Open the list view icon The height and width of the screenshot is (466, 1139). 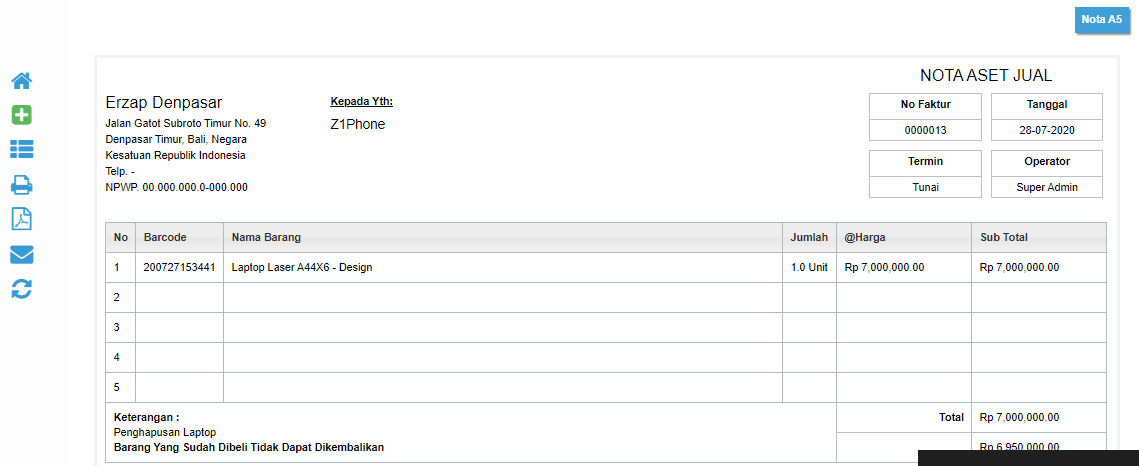(x=22, y=150)
